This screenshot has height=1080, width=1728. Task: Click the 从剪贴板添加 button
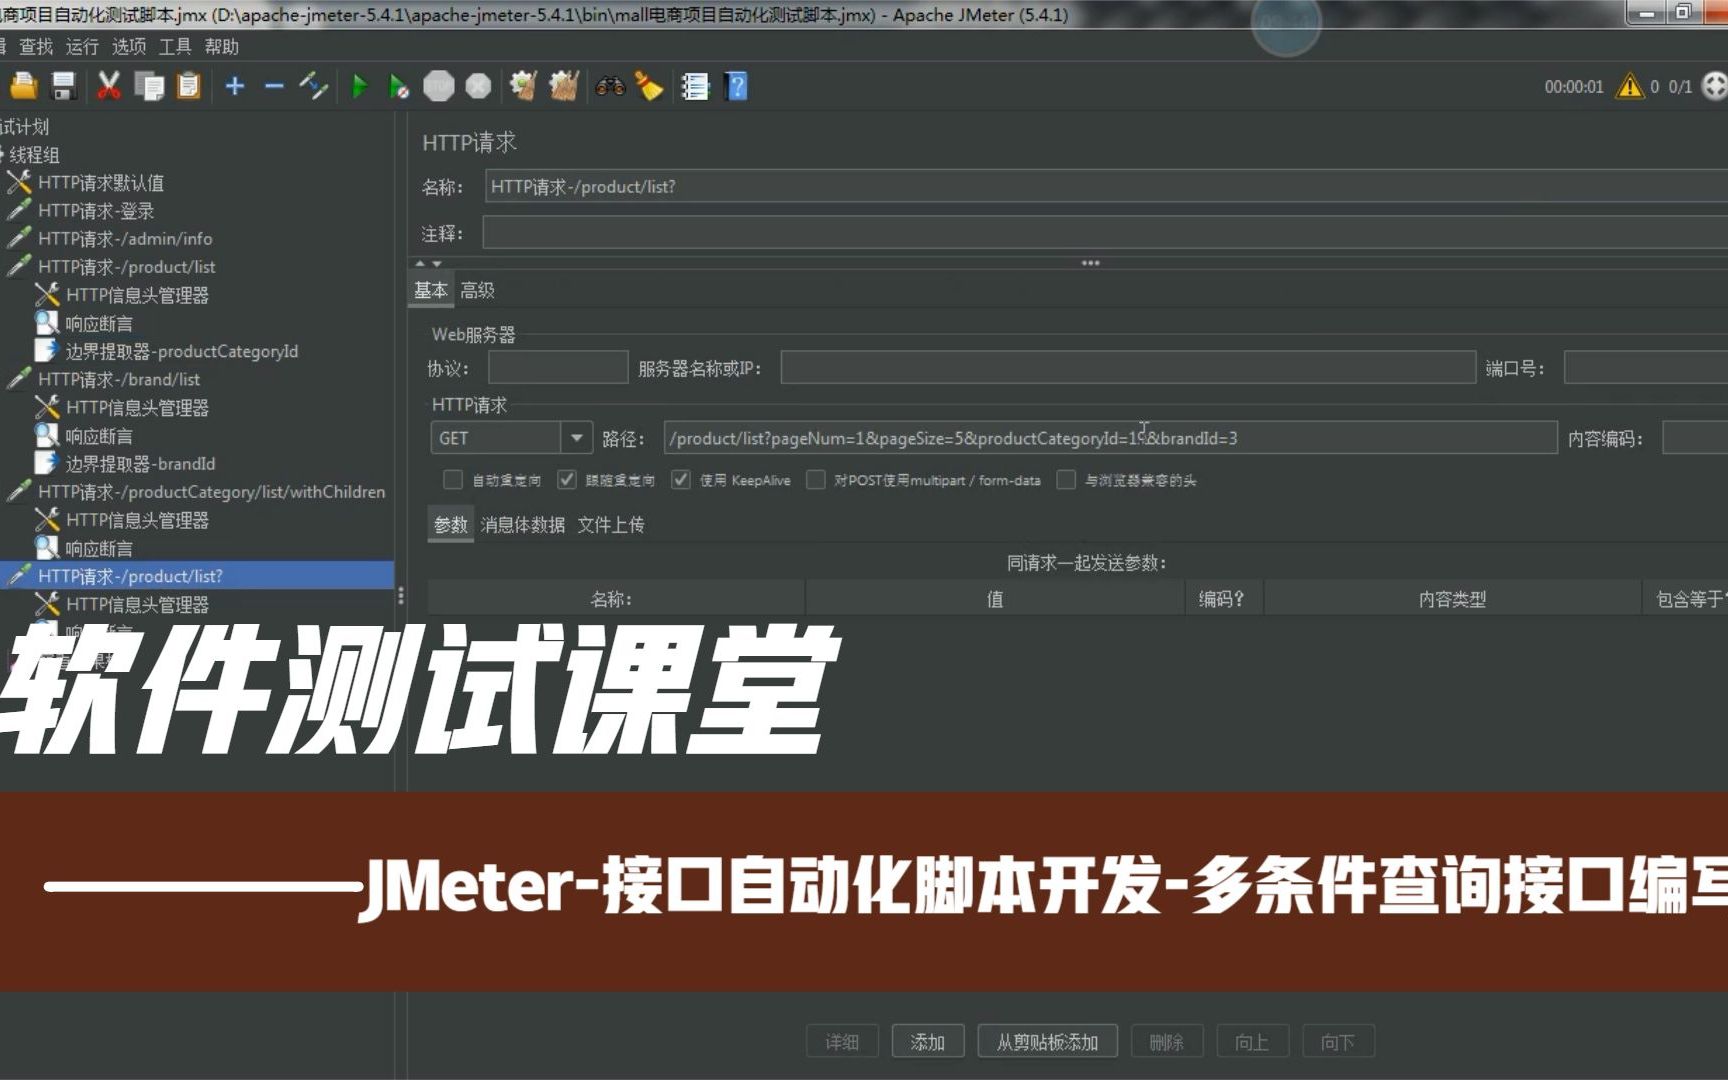[x=1048, y=1042]
